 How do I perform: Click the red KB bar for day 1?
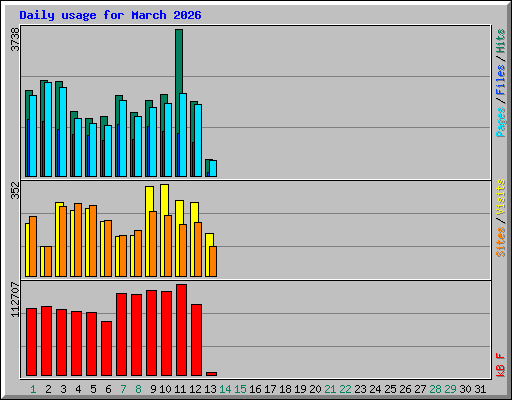pyautogui.click(x=31, y=342)
